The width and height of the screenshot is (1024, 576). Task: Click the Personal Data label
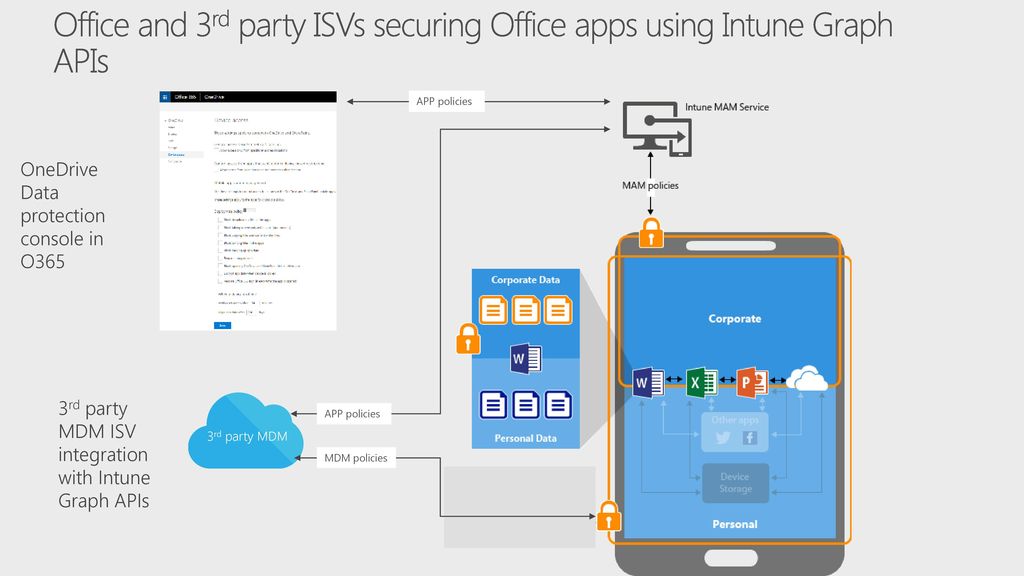click(526, 438)
